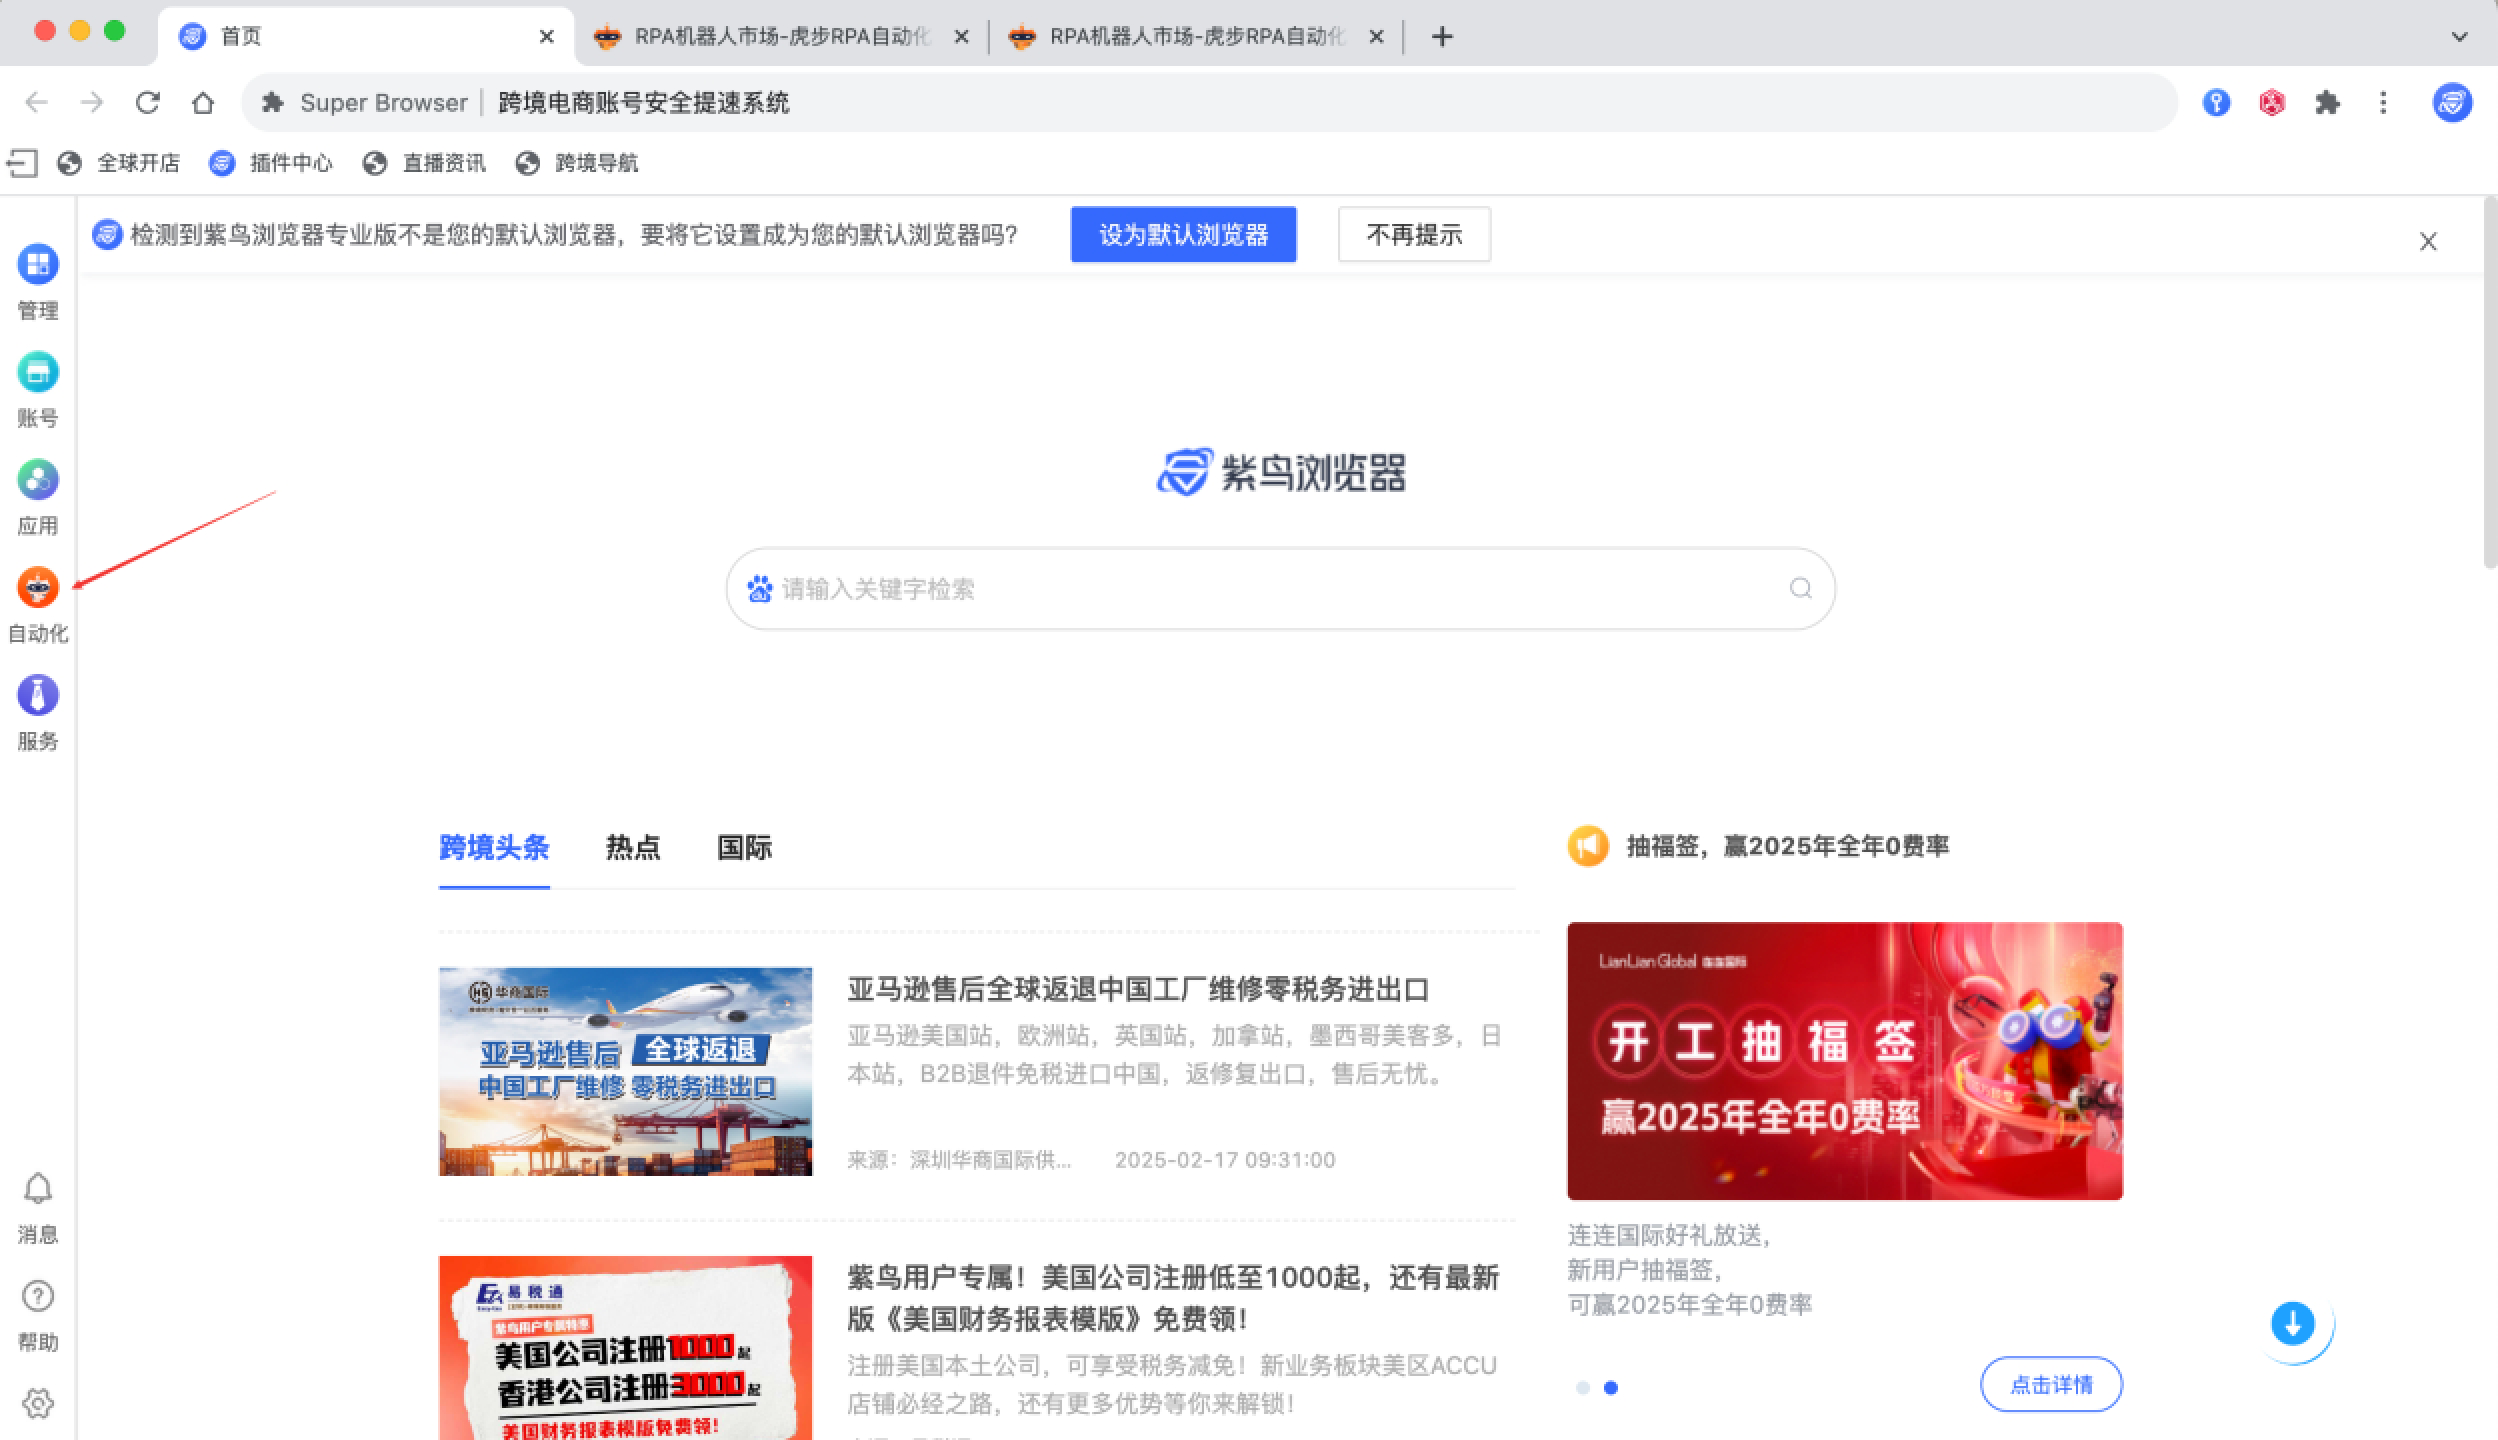Close the second RPA机器人市场 tab
Screen dimensions: 2498x1440
click(x=961, y=37)
